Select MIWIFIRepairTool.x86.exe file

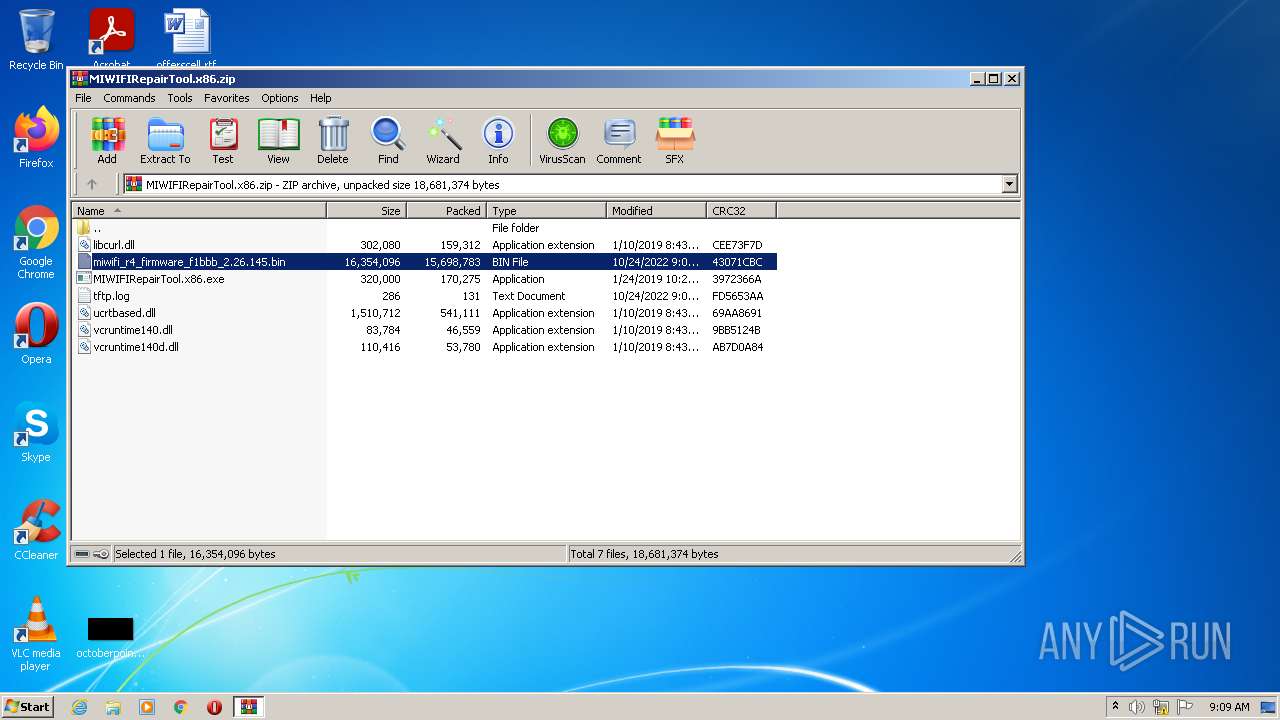425,279
